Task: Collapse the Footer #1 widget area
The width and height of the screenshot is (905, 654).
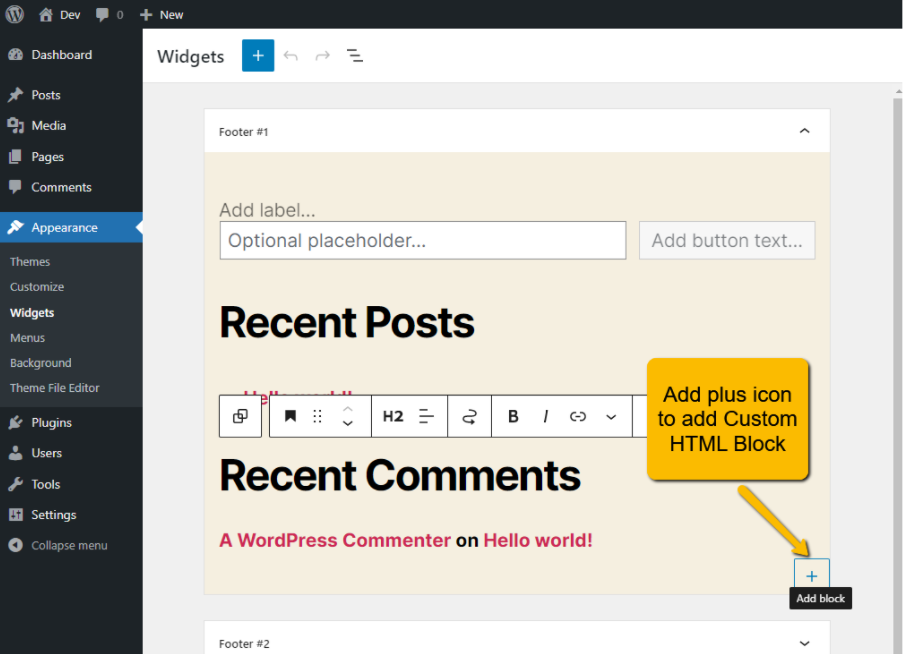Action: 804,130
